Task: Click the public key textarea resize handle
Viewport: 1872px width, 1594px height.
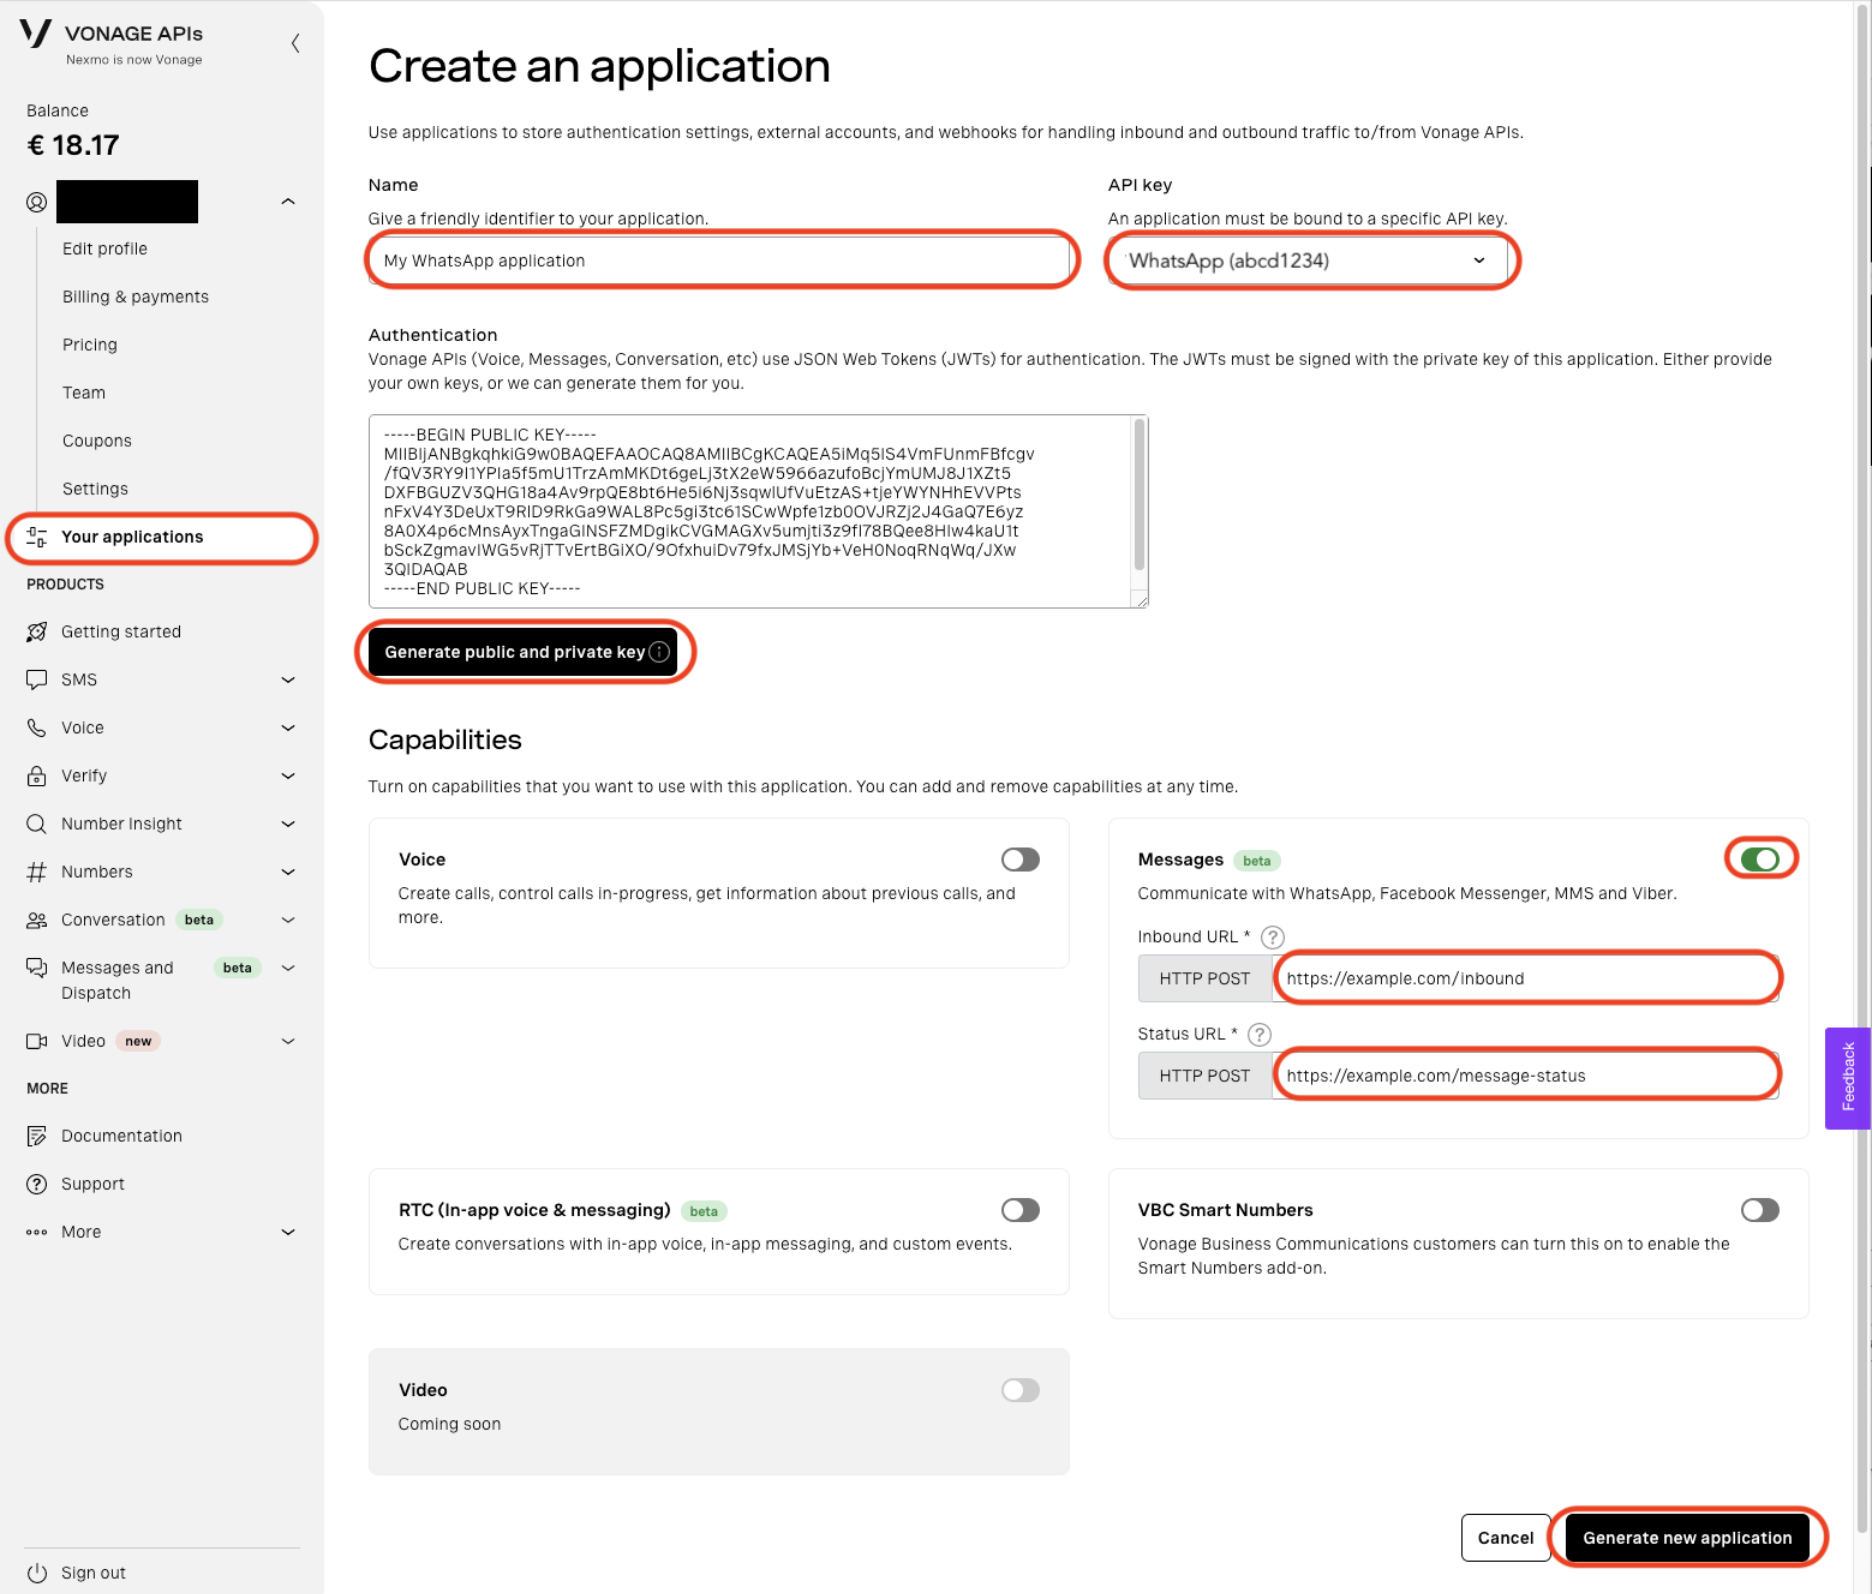Action: coord(1140,599)
